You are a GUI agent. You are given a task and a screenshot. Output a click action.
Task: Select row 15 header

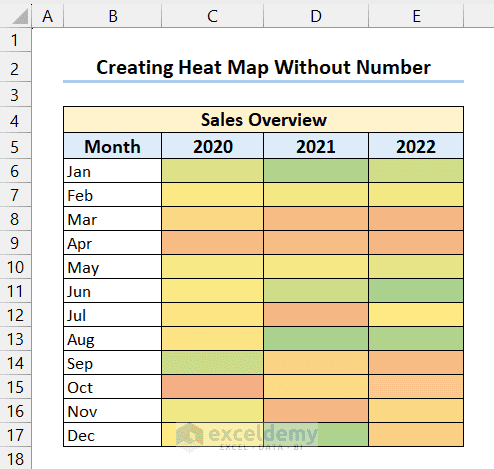(x=15, y=387)
